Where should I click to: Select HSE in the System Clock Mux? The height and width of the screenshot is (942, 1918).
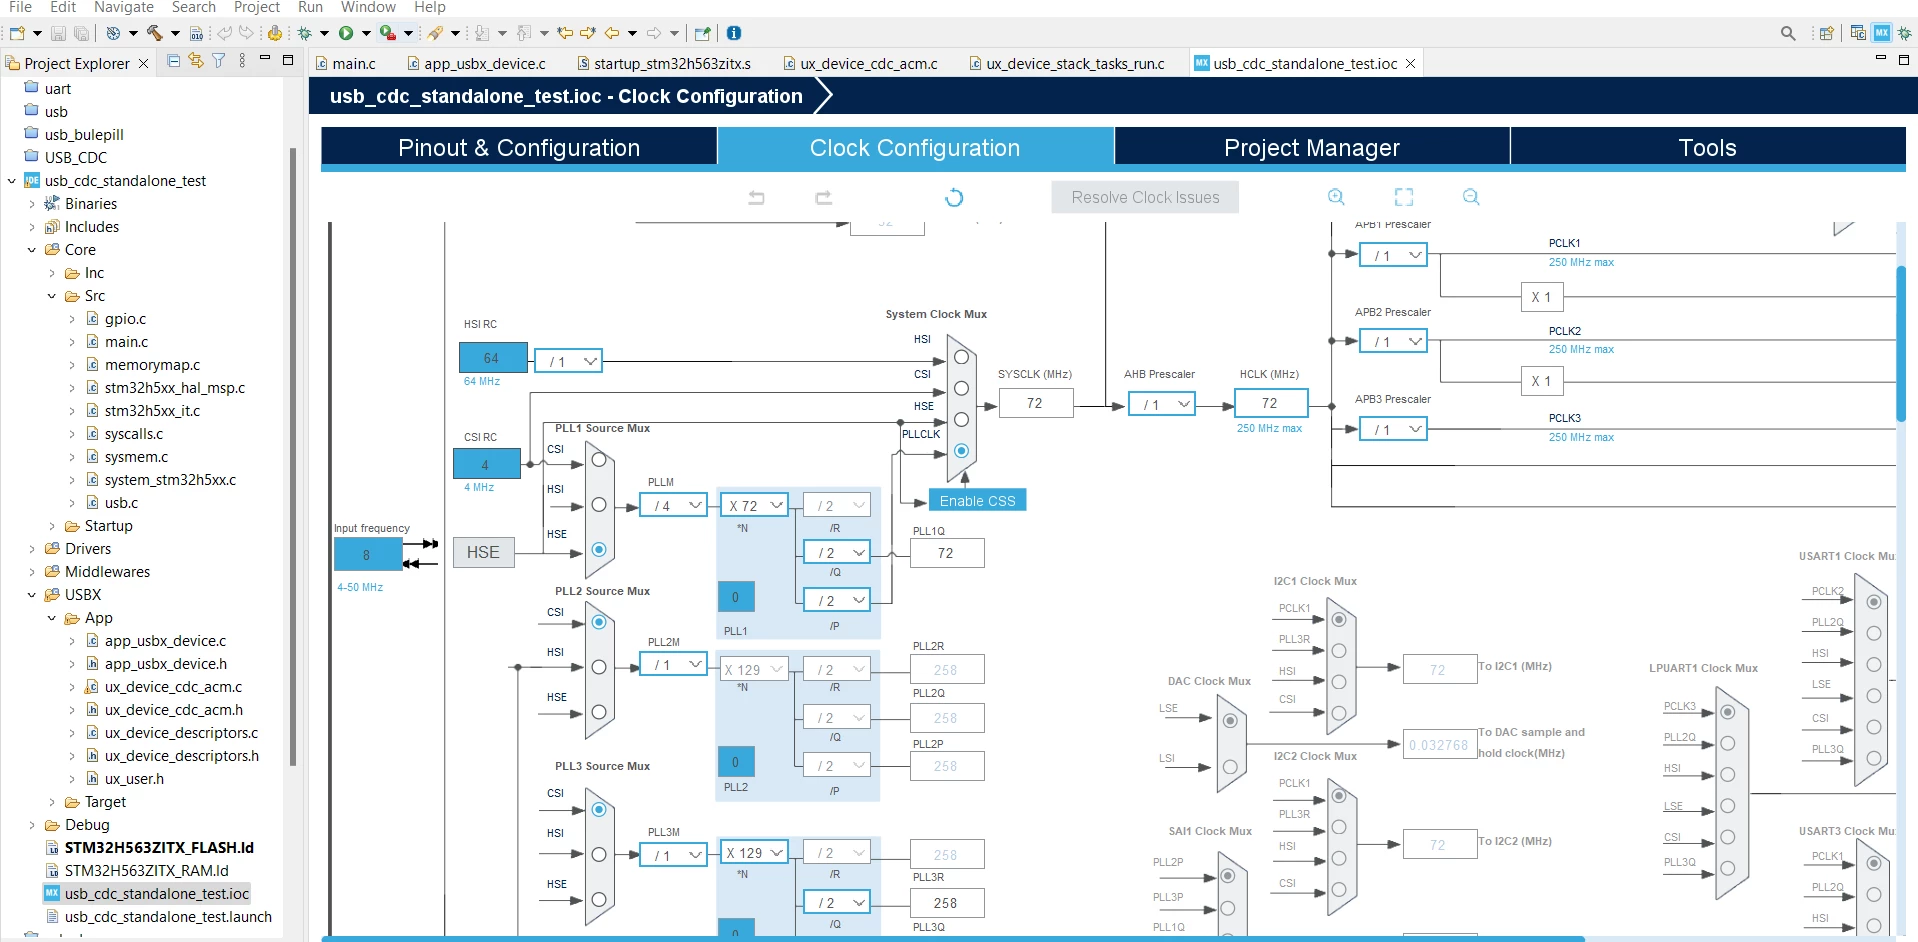pos(961,419)
